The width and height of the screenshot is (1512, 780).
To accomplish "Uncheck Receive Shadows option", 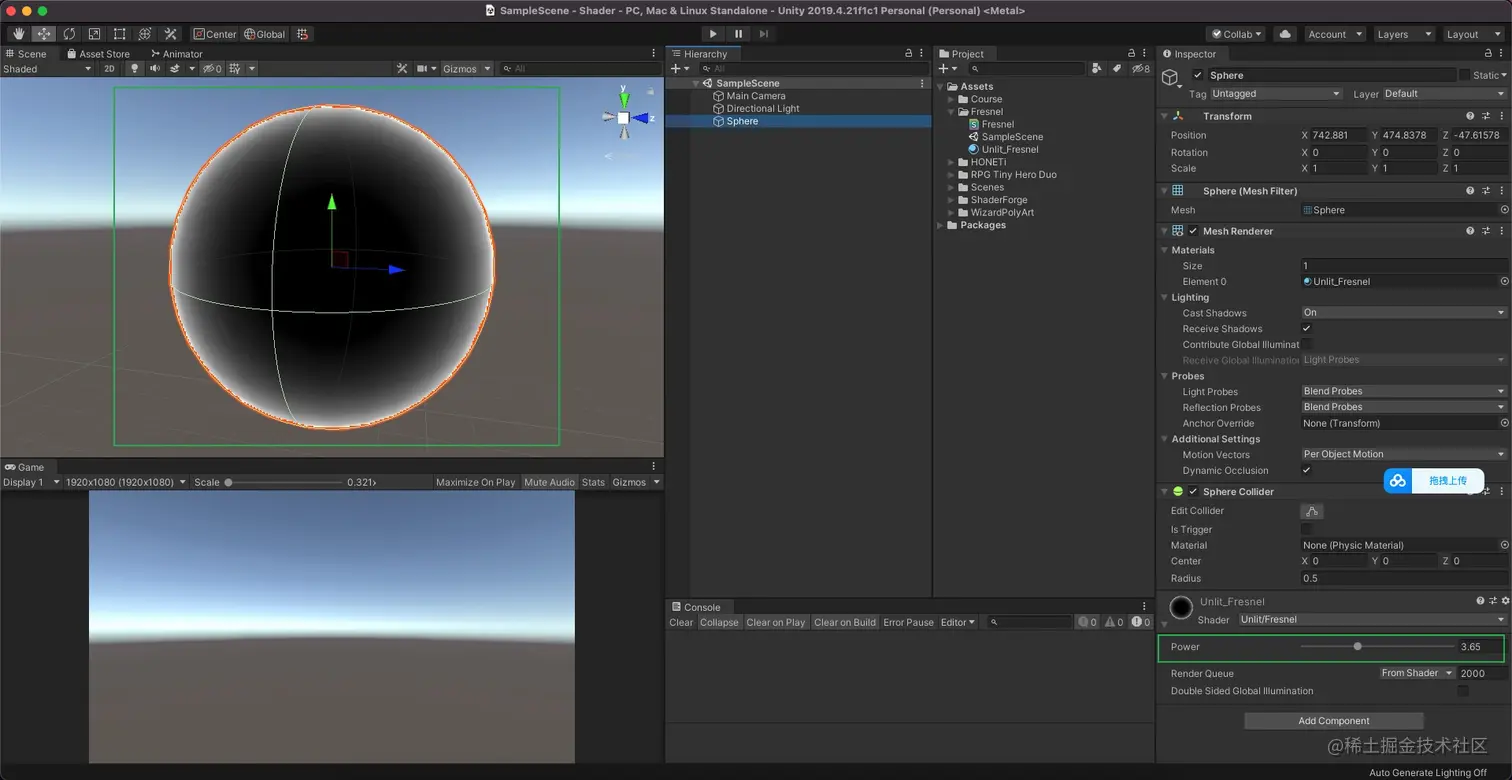I will pyautogui.click(x=1307, y=328).
